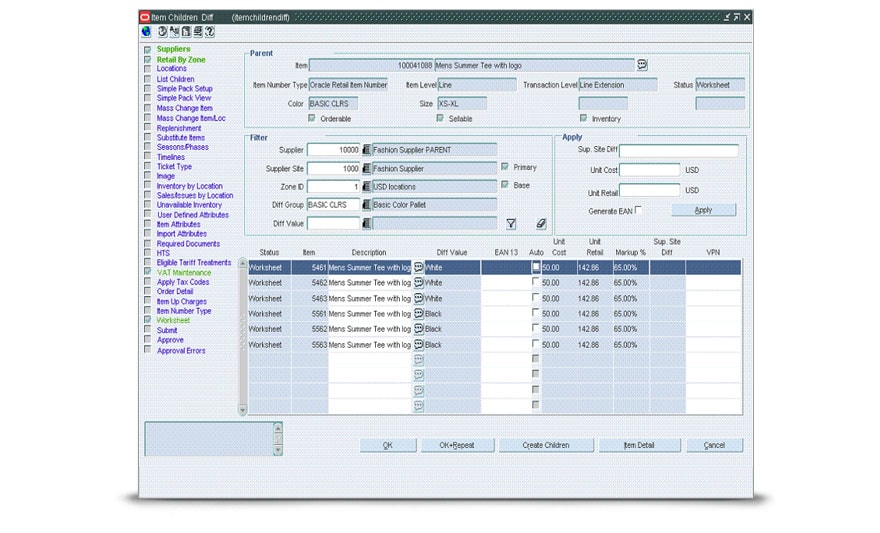Open Approval Errors in the sidebar
880x533 pixels.
click(x=181, y=351)
